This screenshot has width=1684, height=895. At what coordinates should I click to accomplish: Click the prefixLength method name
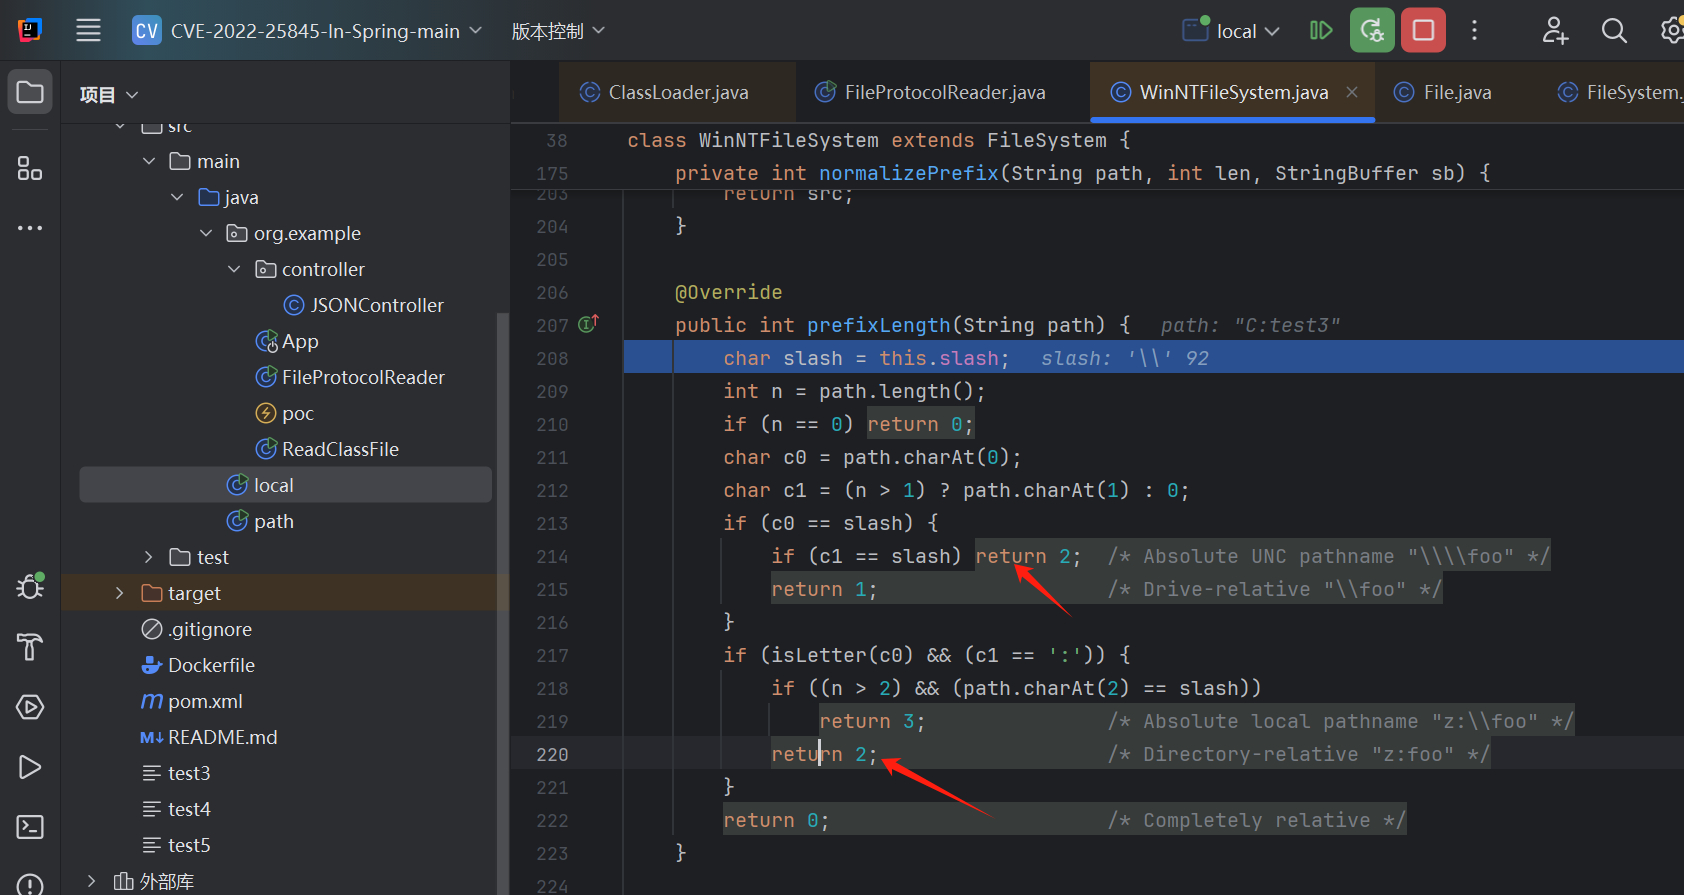[879, 325]
